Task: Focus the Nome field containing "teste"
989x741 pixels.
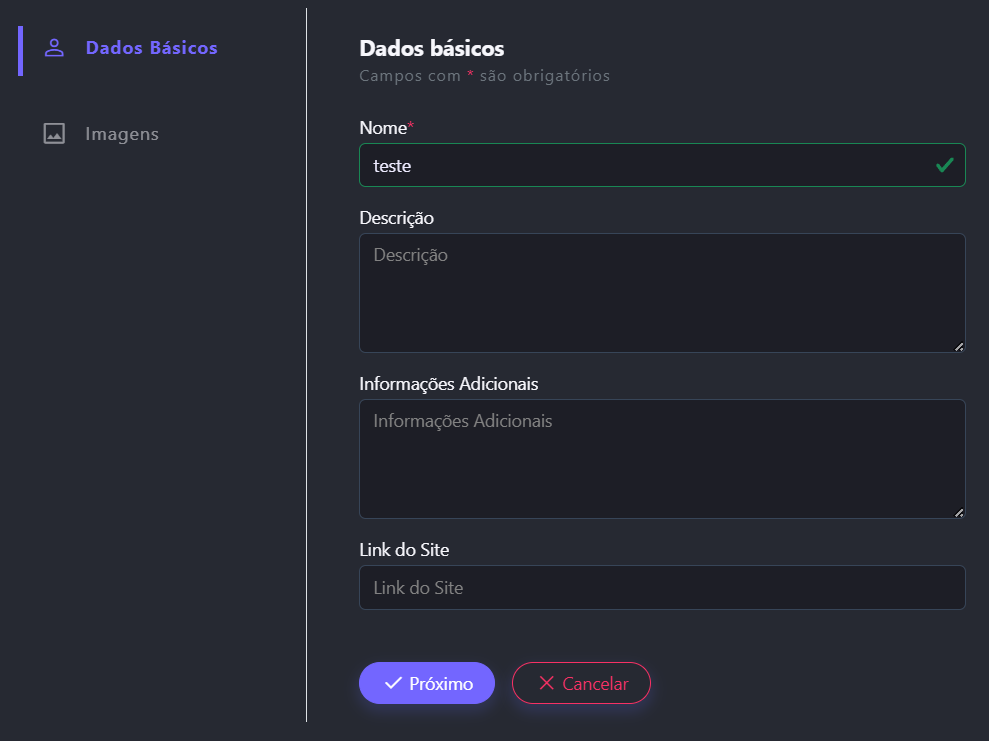Action: point(640,166)
